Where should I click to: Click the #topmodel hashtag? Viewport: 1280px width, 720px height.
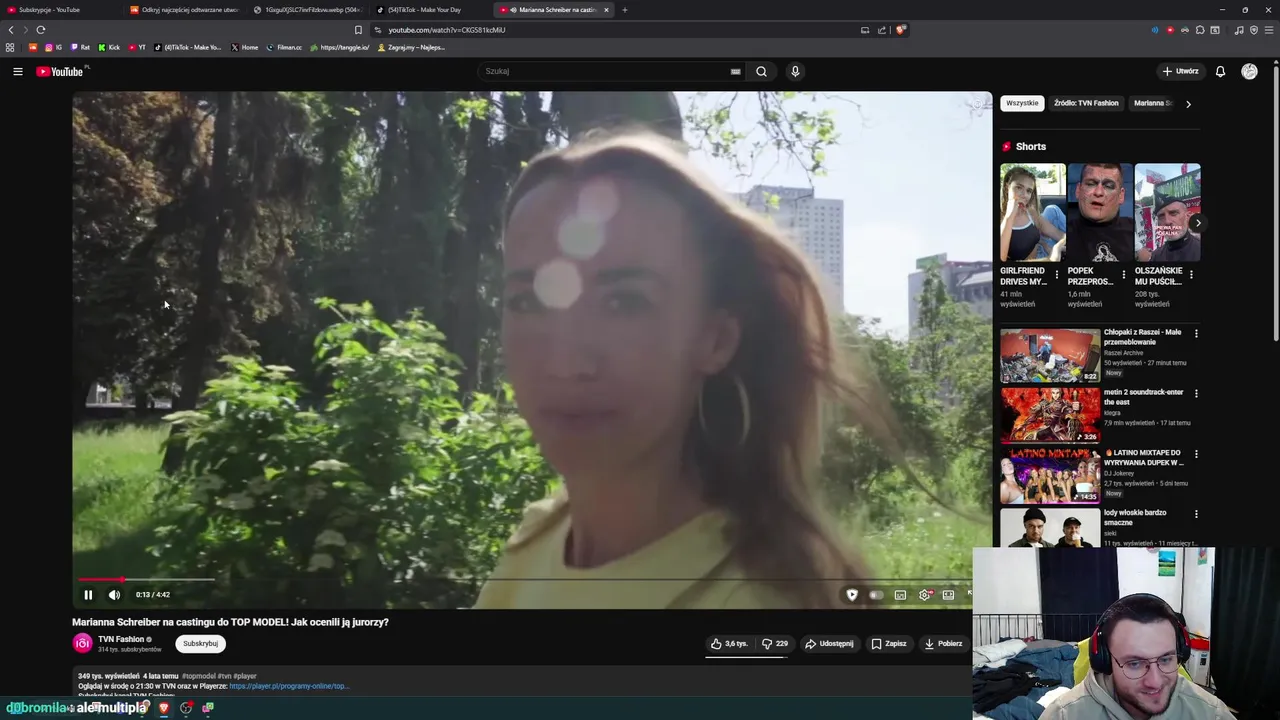tap(200, 676)
